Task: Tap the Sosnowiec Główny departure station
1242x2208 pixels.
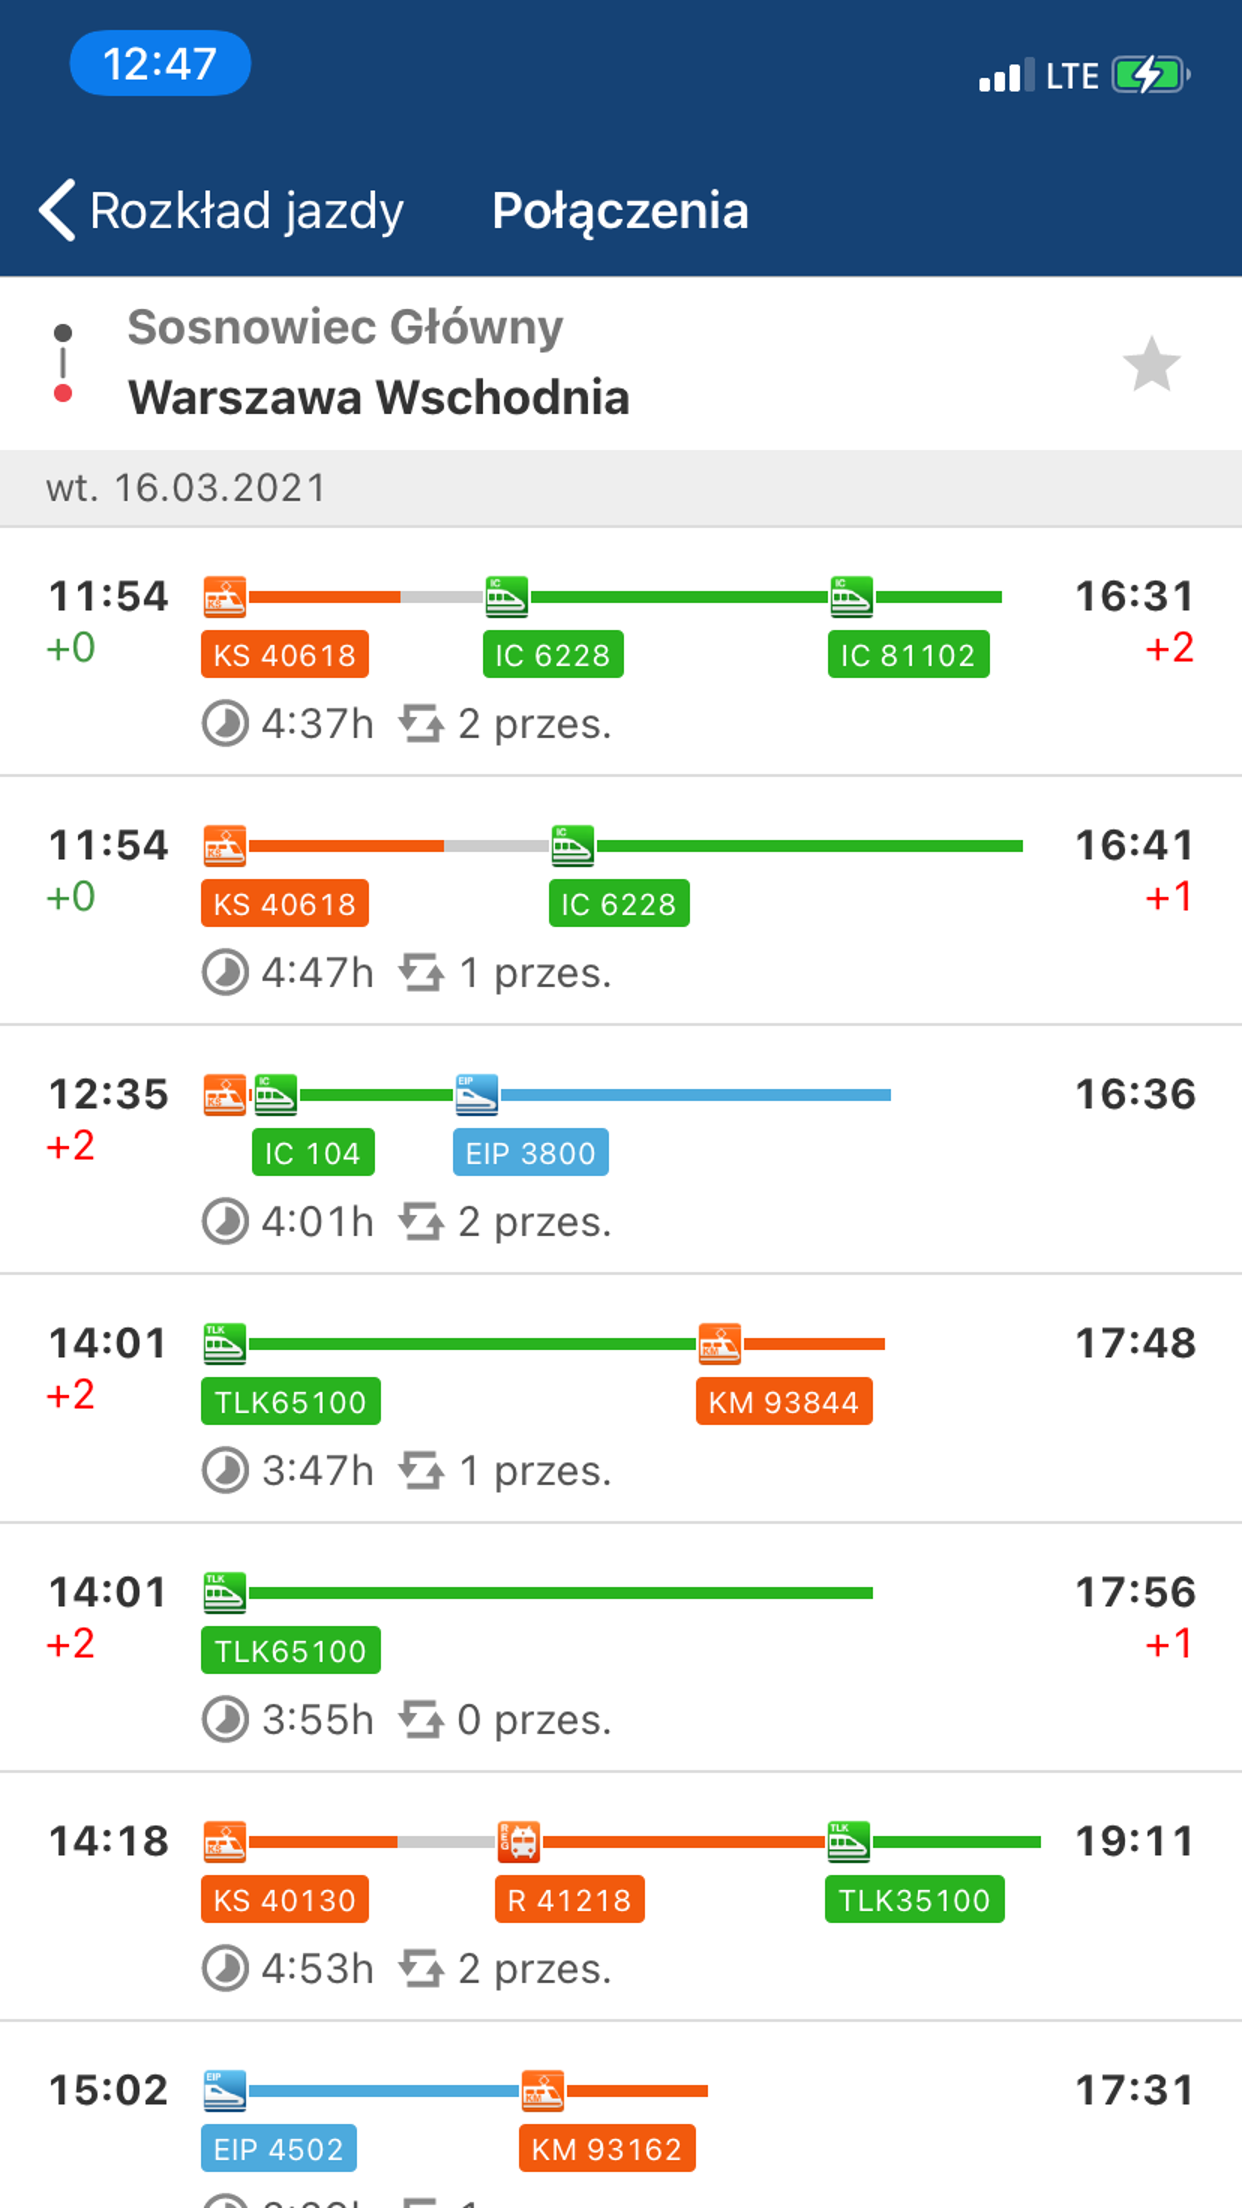Action: coord(345,327)
